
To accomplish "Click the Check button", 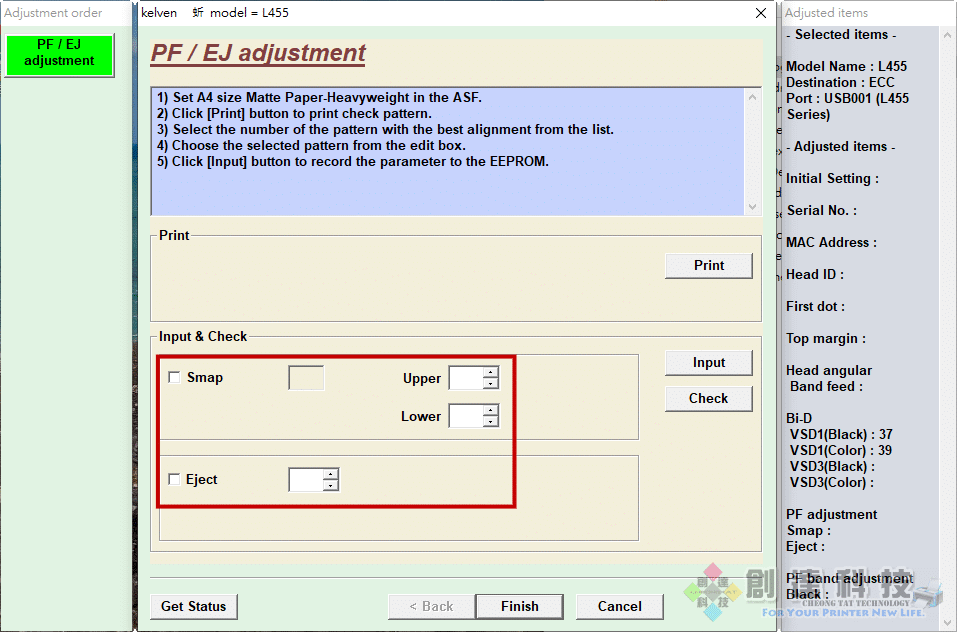I will coord(708,398).
